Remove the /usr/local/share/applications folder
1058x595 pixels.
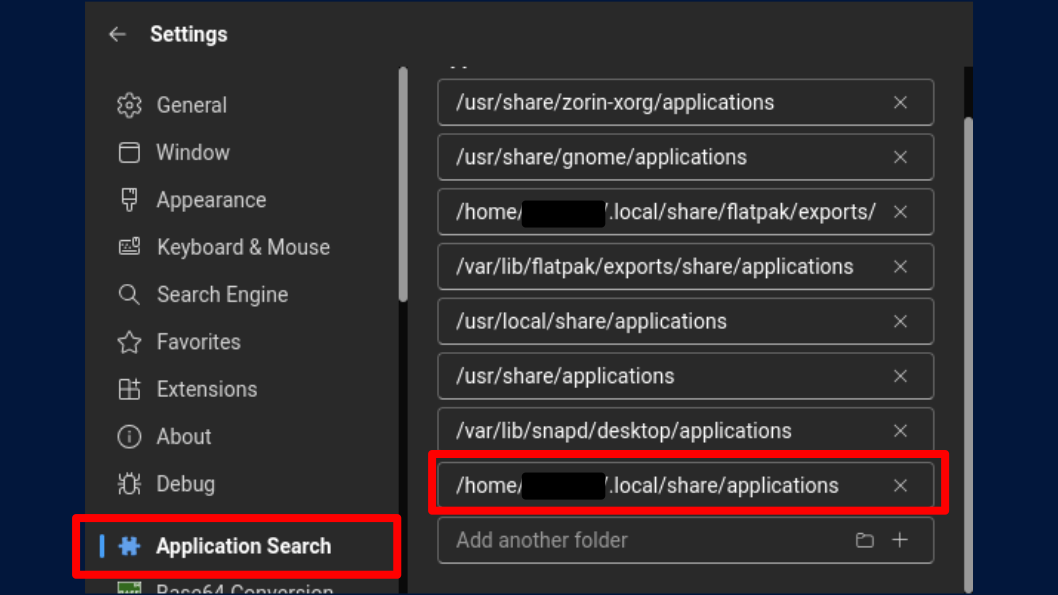(900, 322)
